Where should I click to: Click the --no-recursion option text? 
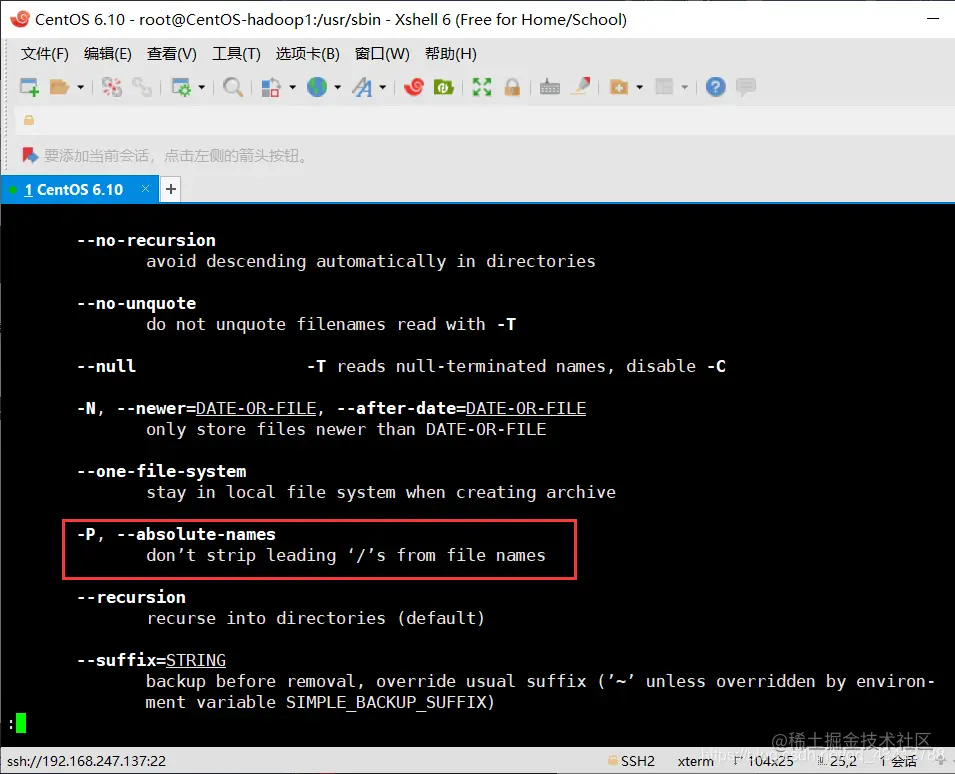coord(146,241)
